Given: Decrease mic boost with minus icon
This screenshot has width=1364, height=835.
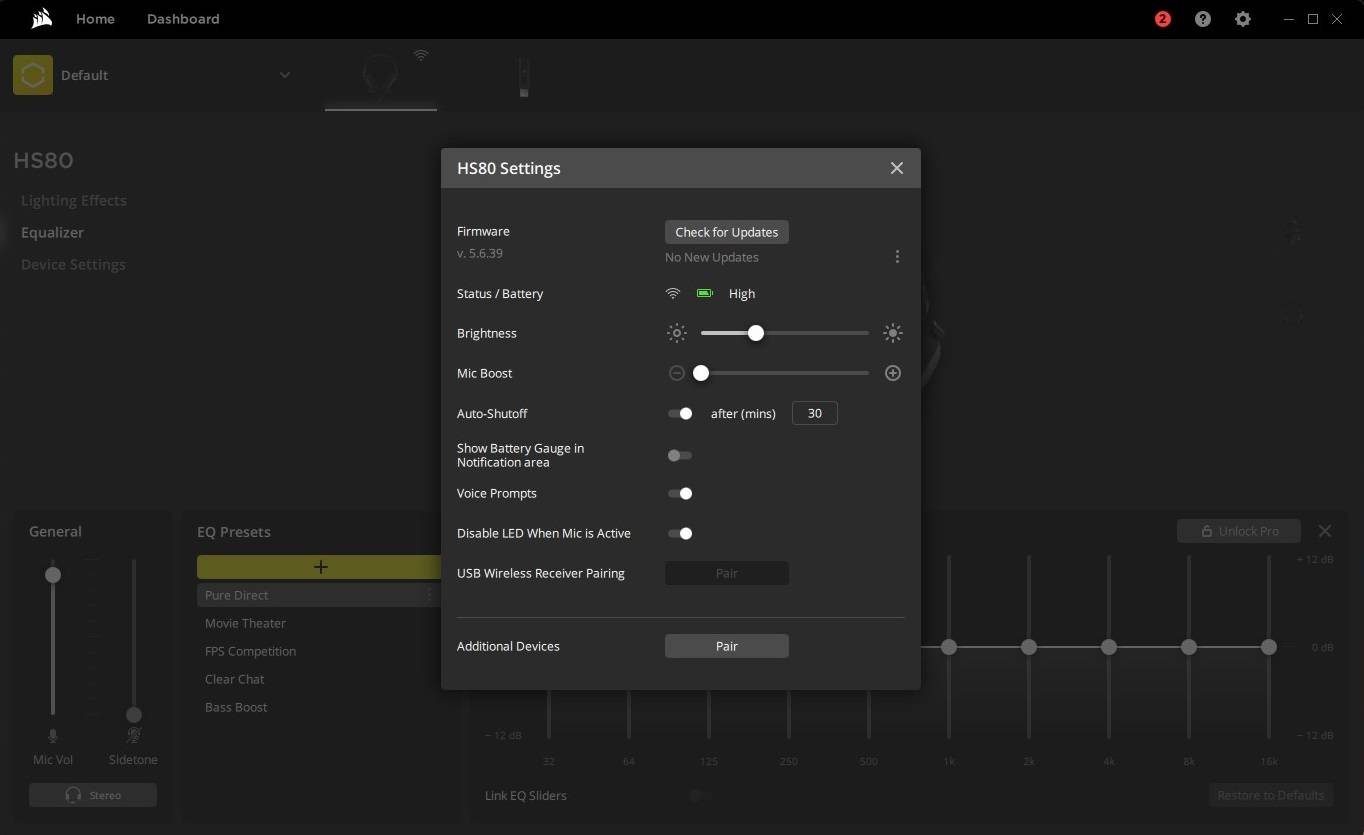Looking at the screenshot, I should pyautogui.click(x=677, y=373).
